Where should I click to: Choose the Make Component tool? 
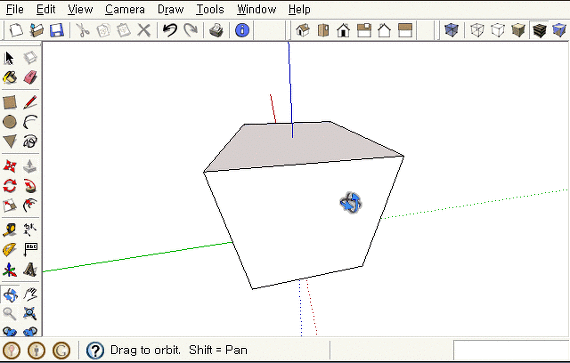coord(30,57)
